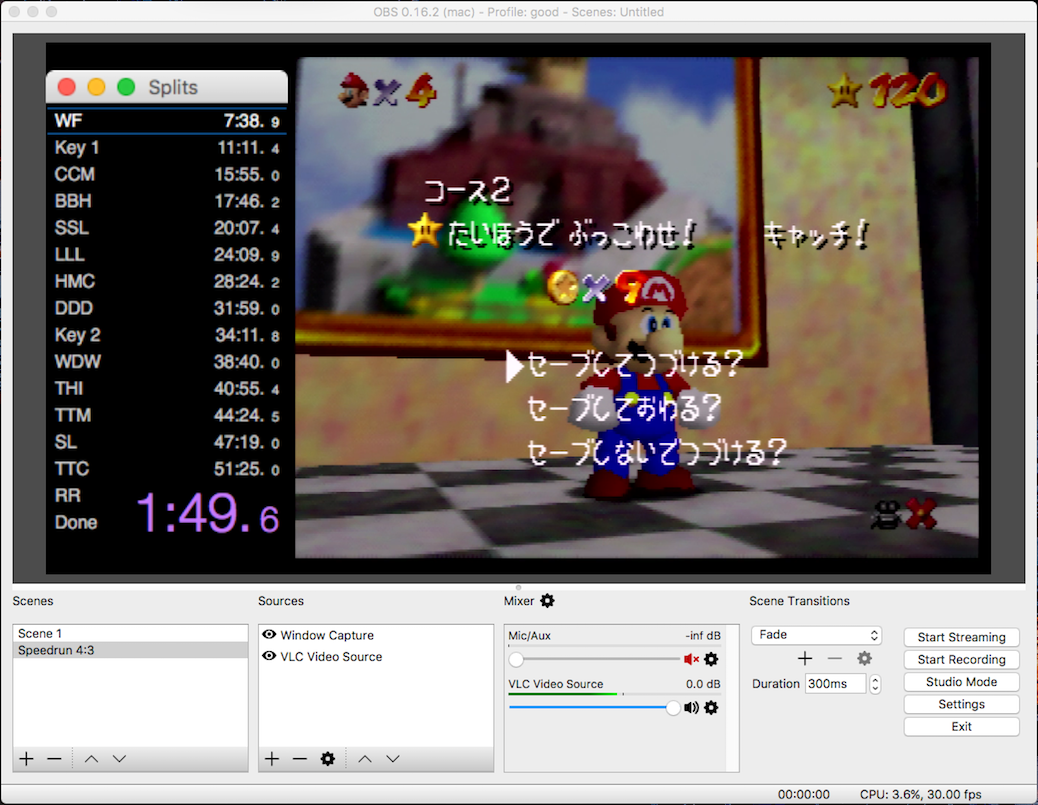Screen dimensions: 1038x805
Task: Click the Key 1 split time 11:11.4
Action: point(248,148)
